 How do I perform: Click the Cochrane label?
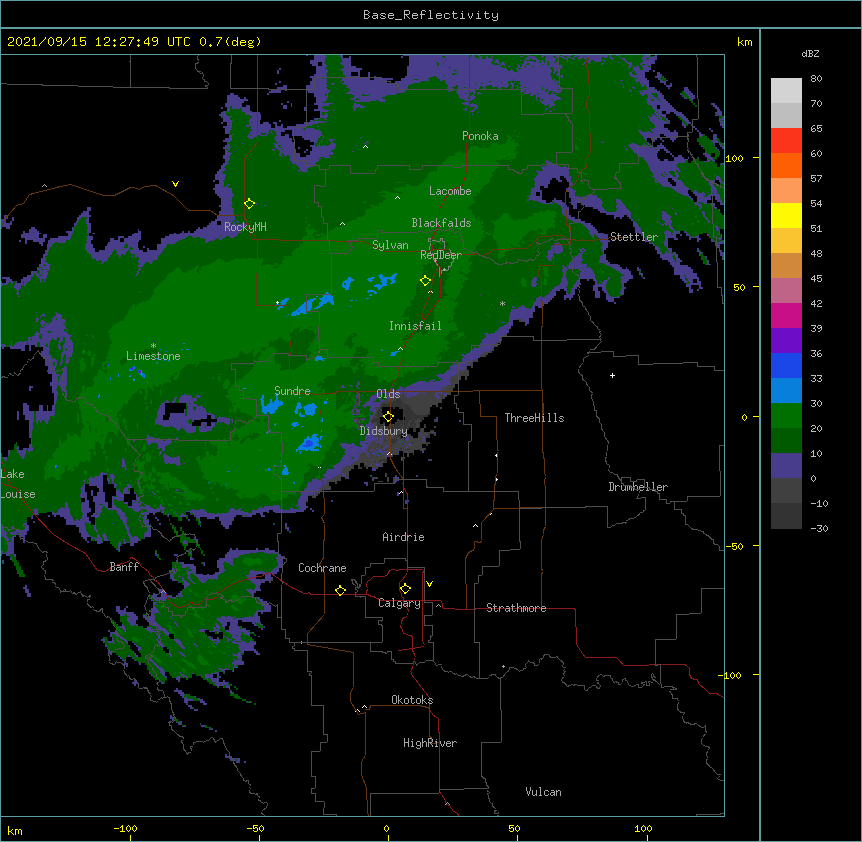coord(322,568)
